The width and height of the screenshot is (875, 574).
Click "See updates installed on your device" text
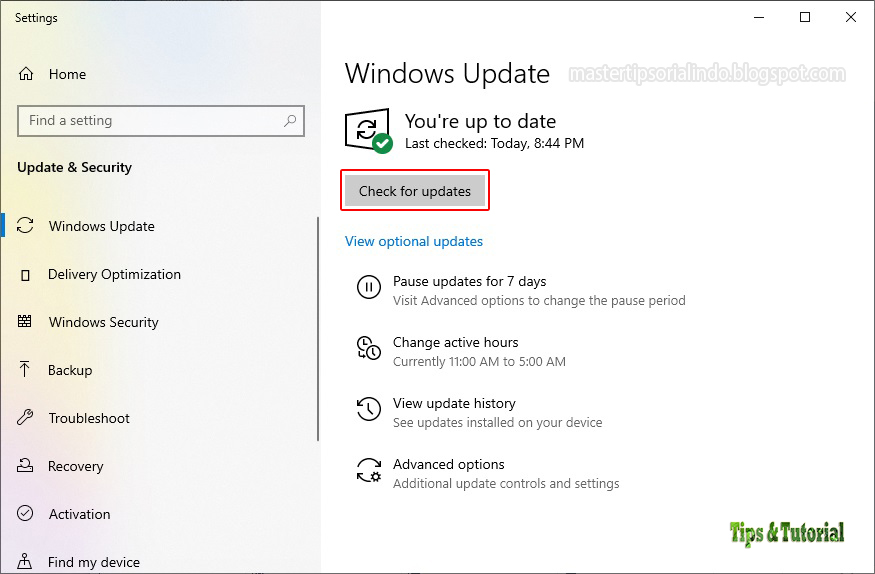(498, 422)
